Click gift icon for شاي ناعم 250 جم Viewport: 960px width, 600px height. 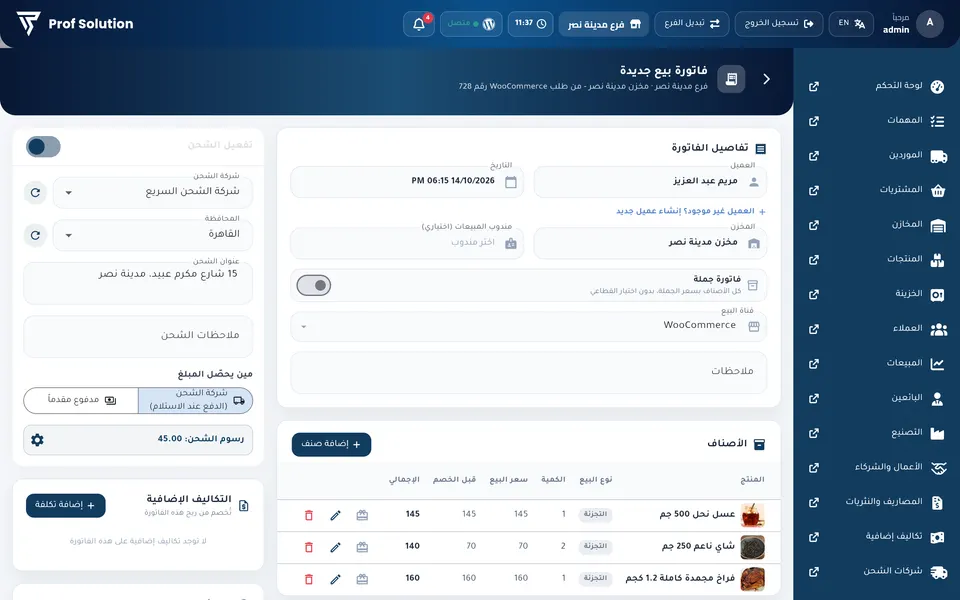pyautogui.click(x=362, y=547)
